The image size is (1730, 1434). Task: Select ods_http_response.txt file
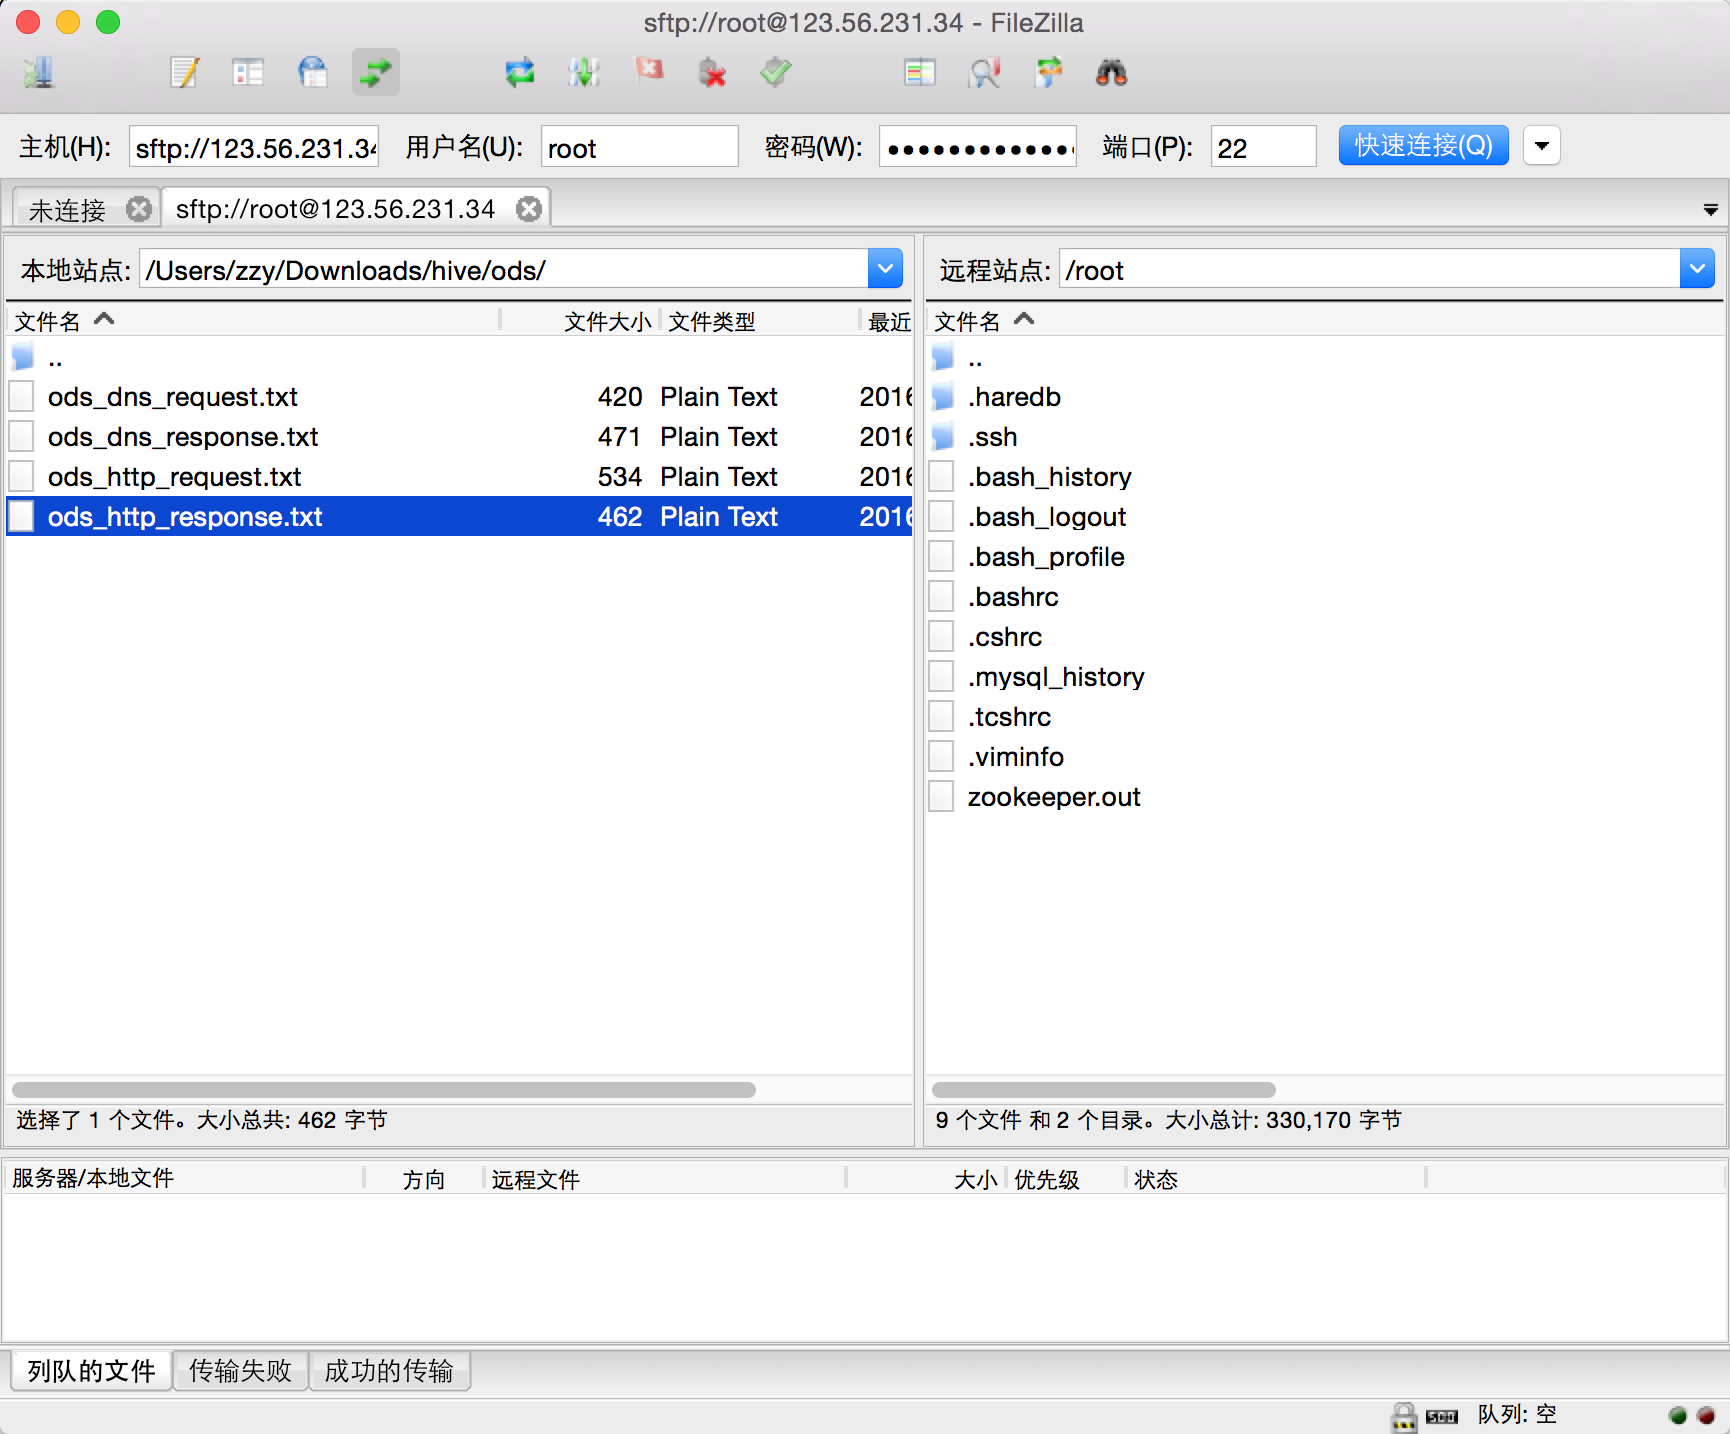click(459, 517)
